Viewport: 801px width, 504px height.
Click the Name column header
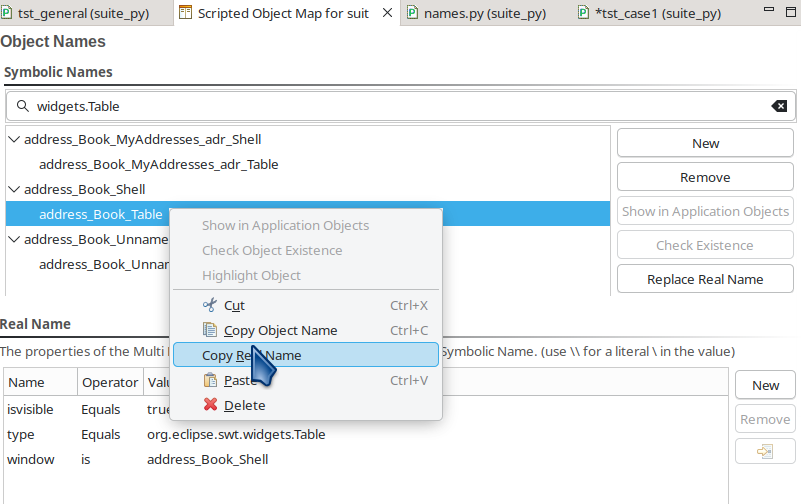coord(41,382)
